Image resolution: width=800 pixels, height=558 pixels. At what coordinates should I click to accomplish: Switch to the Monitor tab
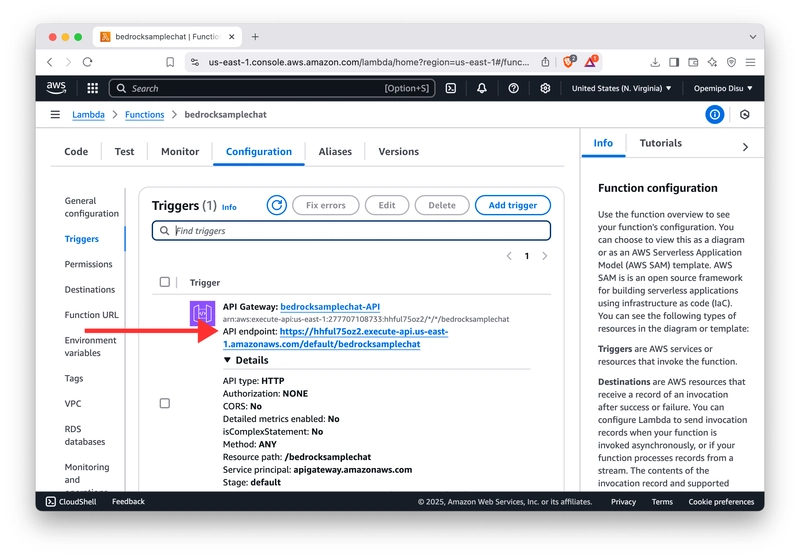click(180, 152)
